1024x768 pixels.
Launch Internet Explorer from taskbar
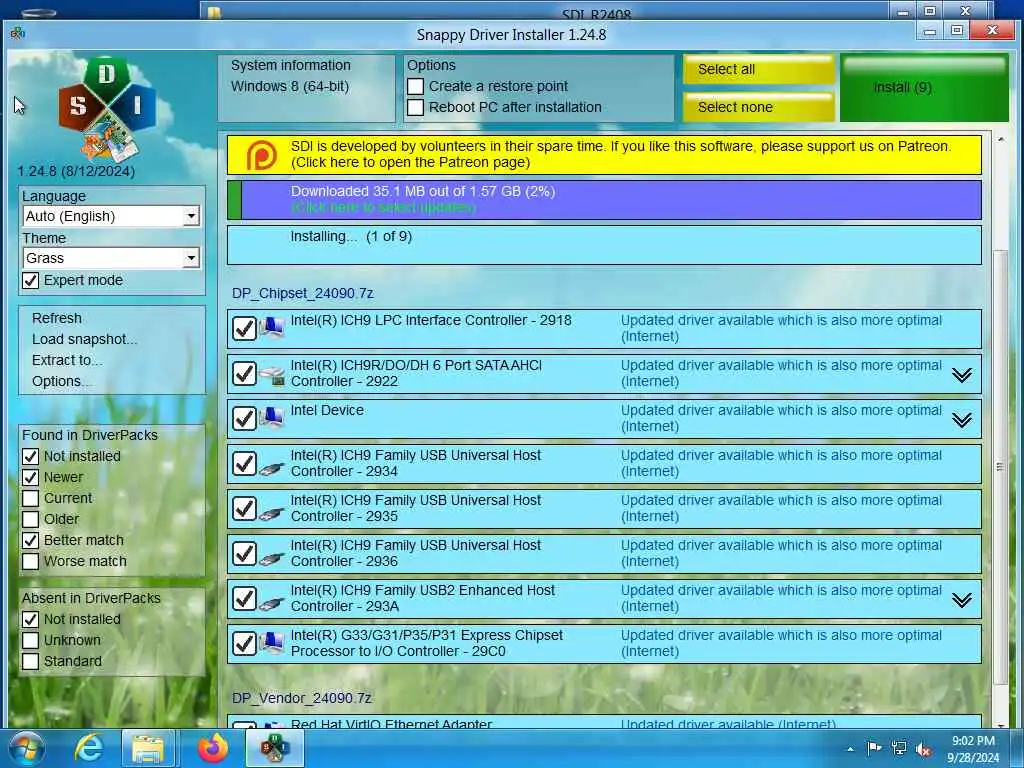pyautogui.click(x=89, y=748)
